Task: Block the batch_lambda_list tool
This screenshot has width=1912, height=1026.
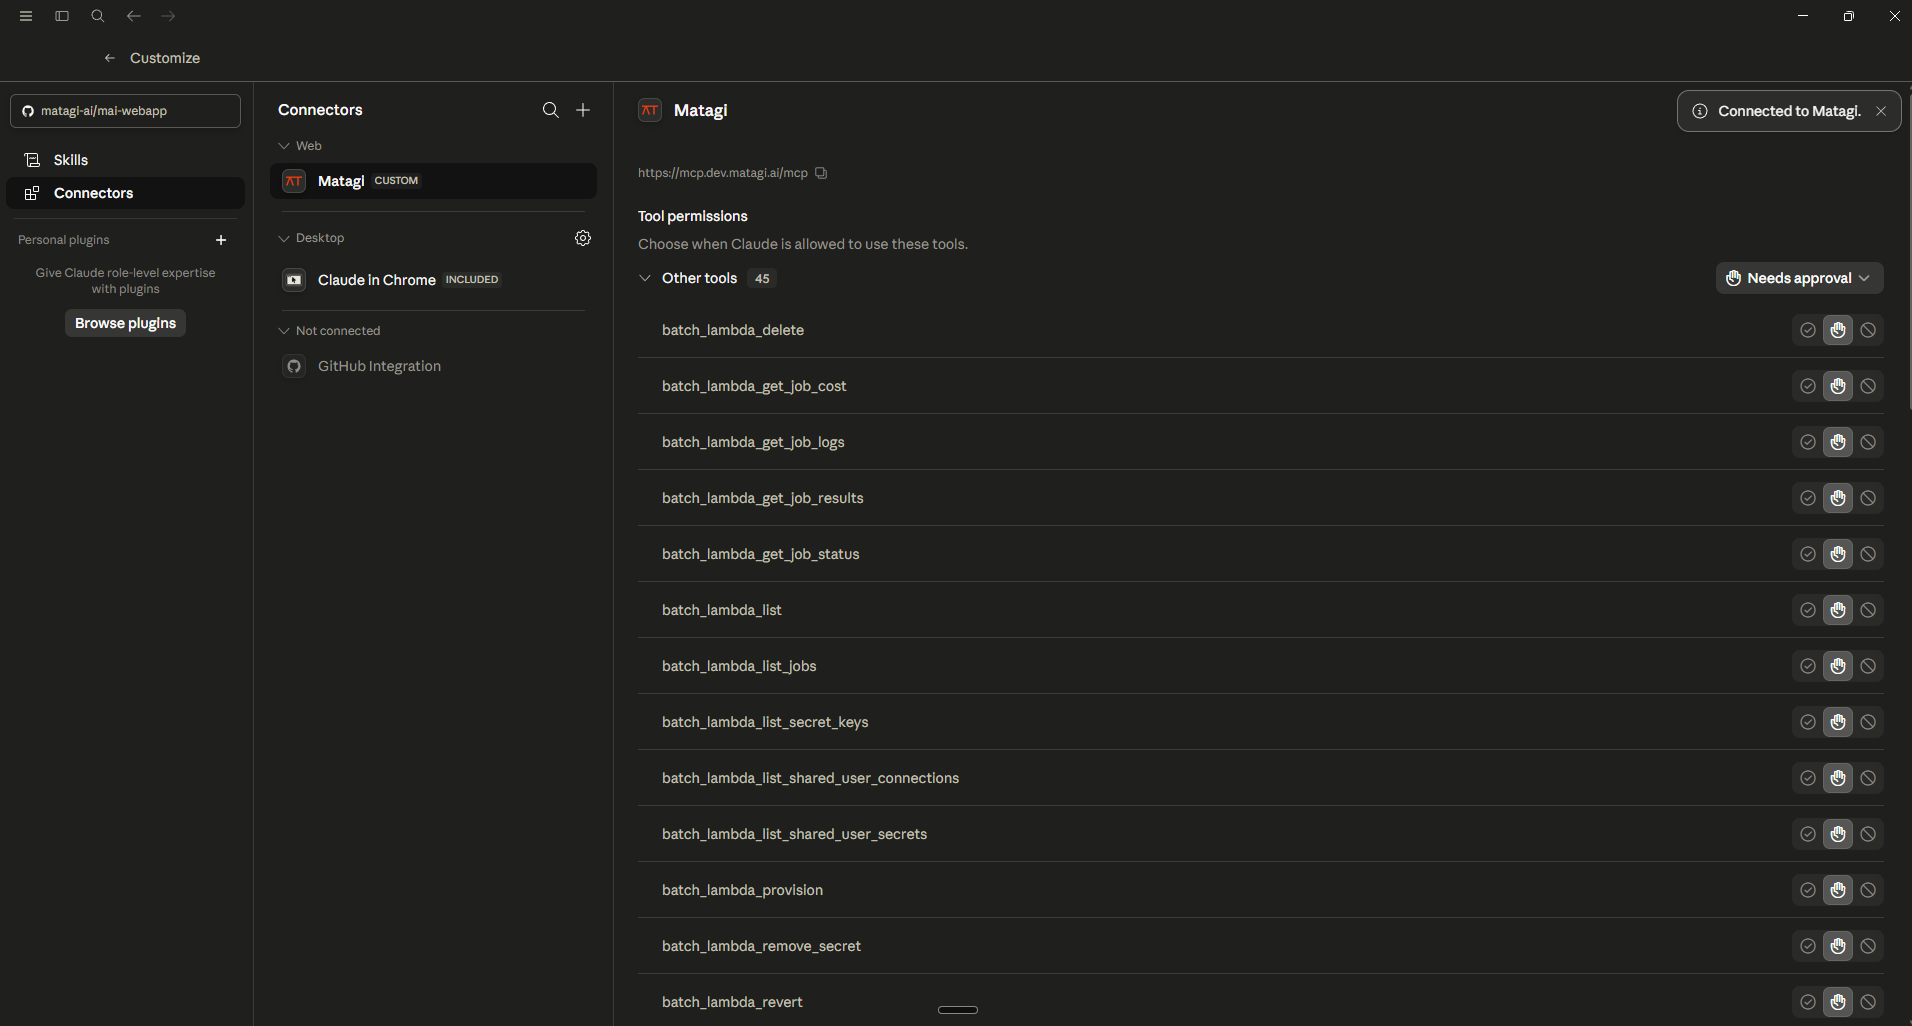Action: 1868,610
